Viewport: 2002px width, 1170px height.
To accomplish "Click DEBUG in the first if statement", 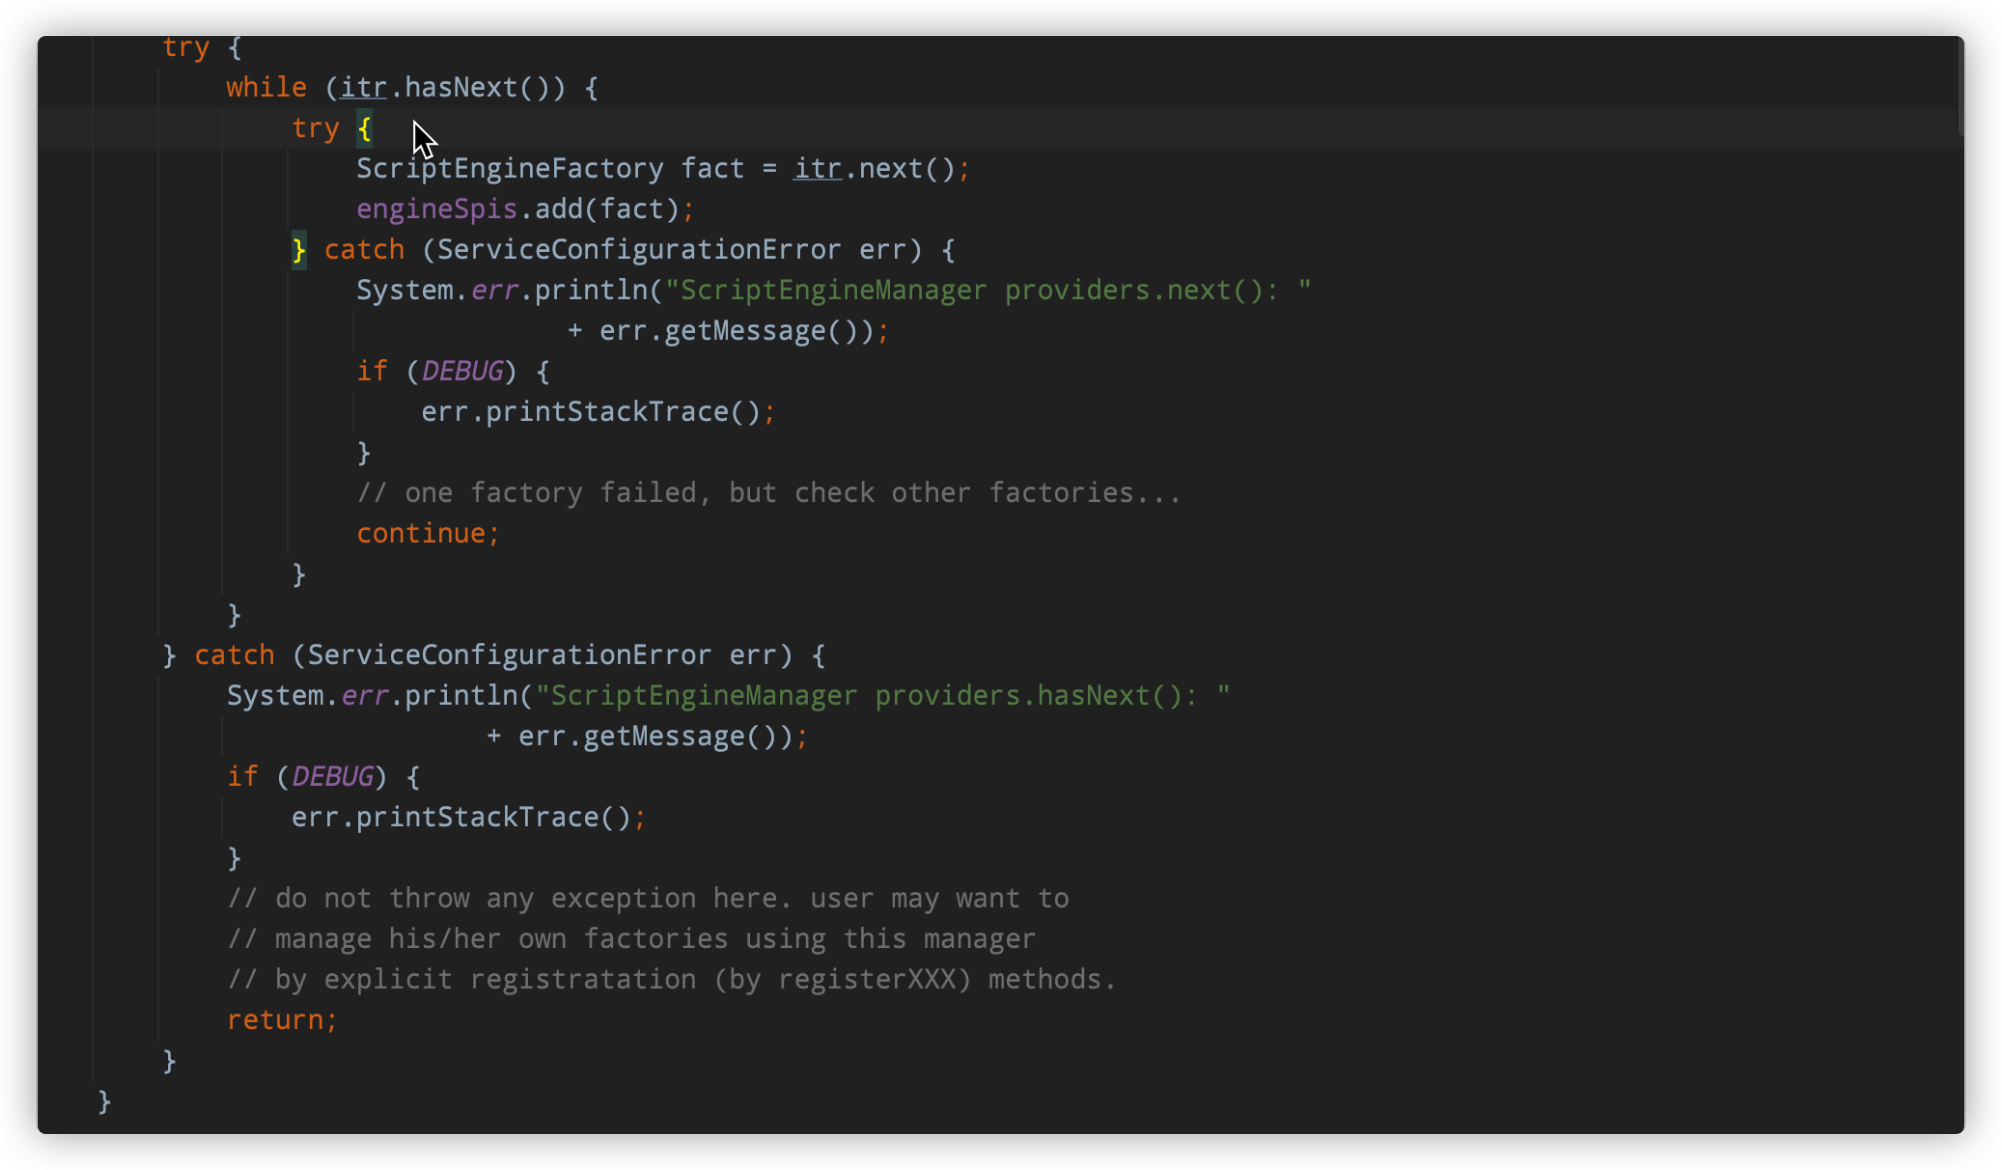I will (x=462, y=372).
